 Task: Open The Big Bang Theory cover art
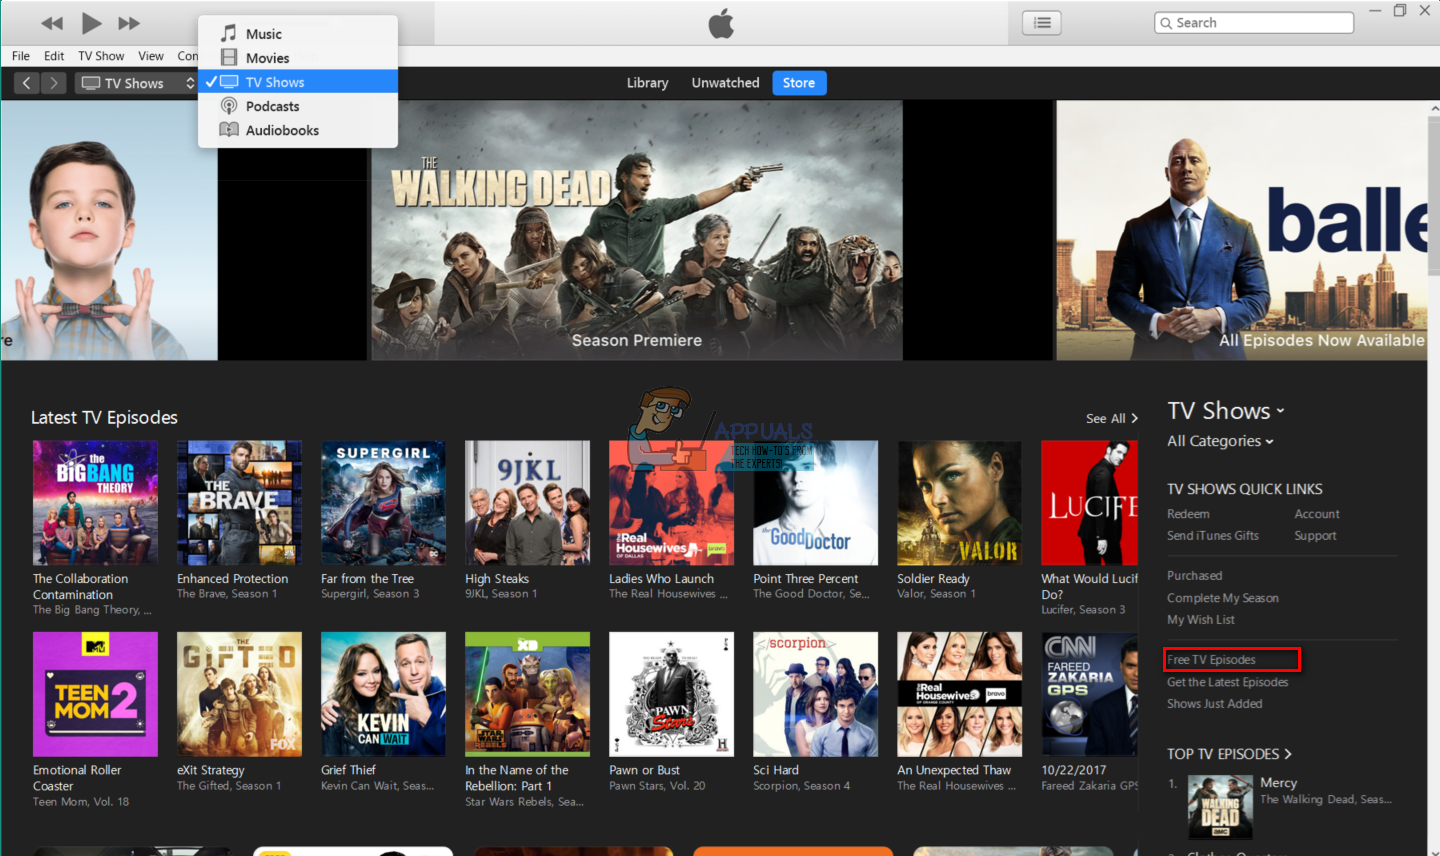point(95,503)
